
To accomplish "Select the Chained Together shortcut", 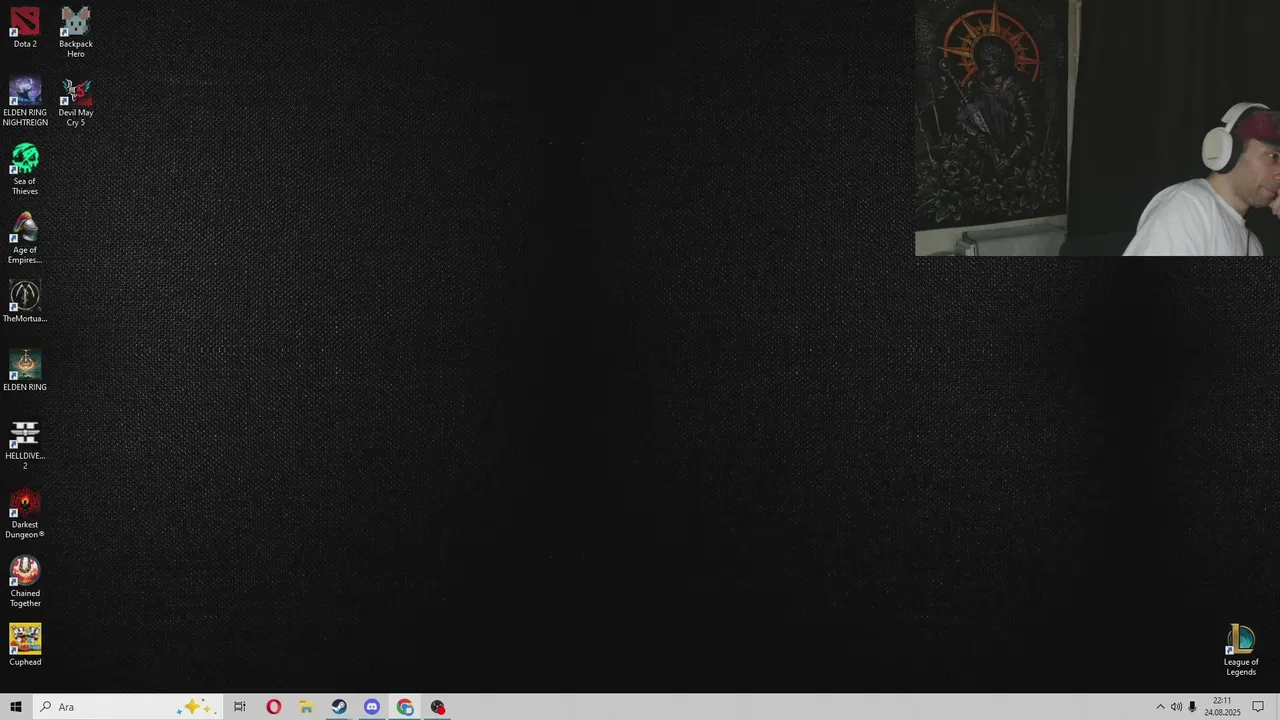I will [25, 583].
